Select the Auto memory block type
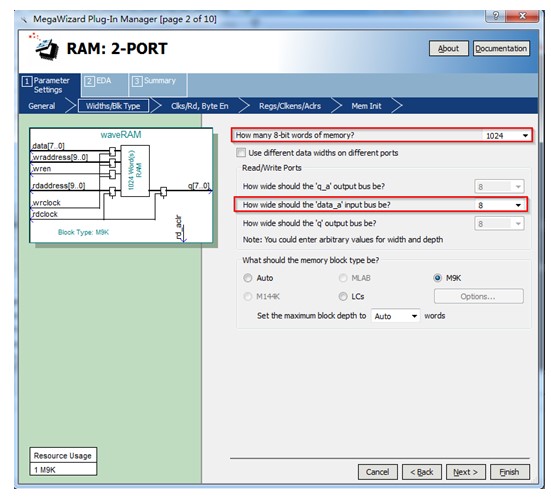The height and width of the screenshot is (503, 551). [x=248, y=278]
